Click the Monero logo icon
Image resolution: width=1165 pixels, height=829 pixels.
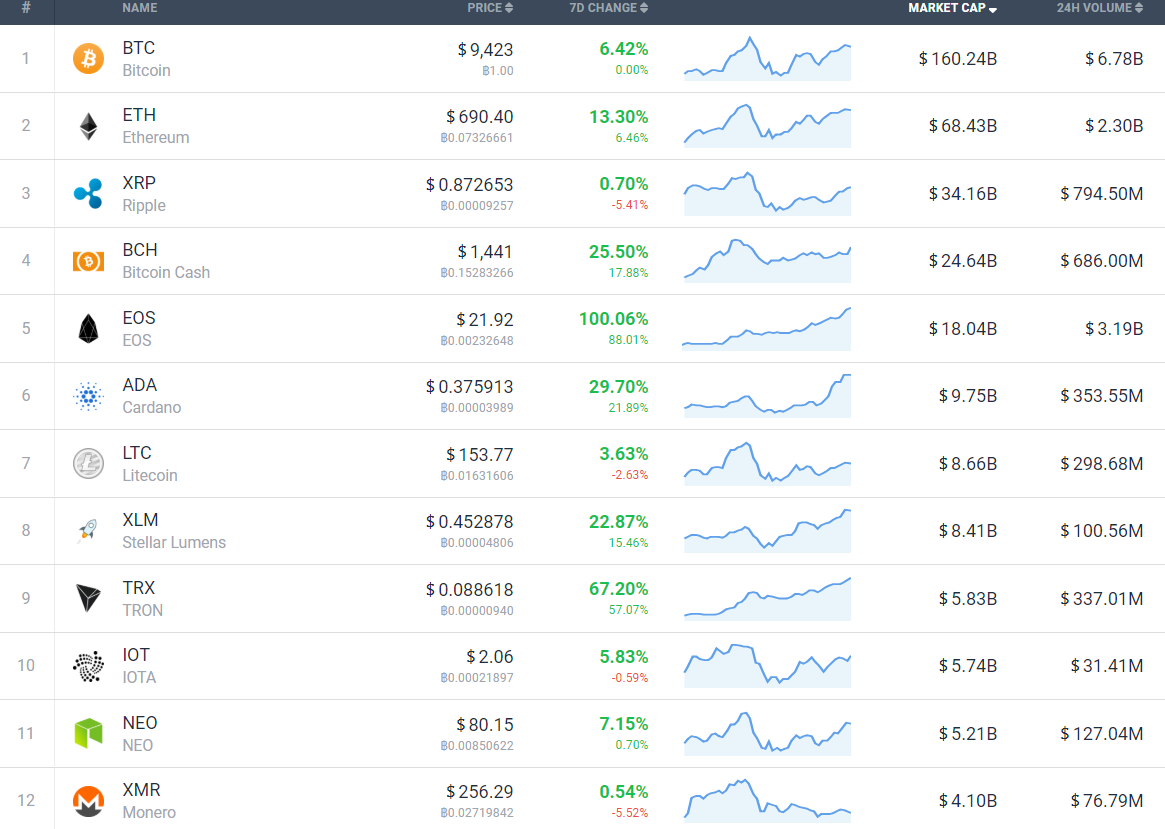pos(88,801)
